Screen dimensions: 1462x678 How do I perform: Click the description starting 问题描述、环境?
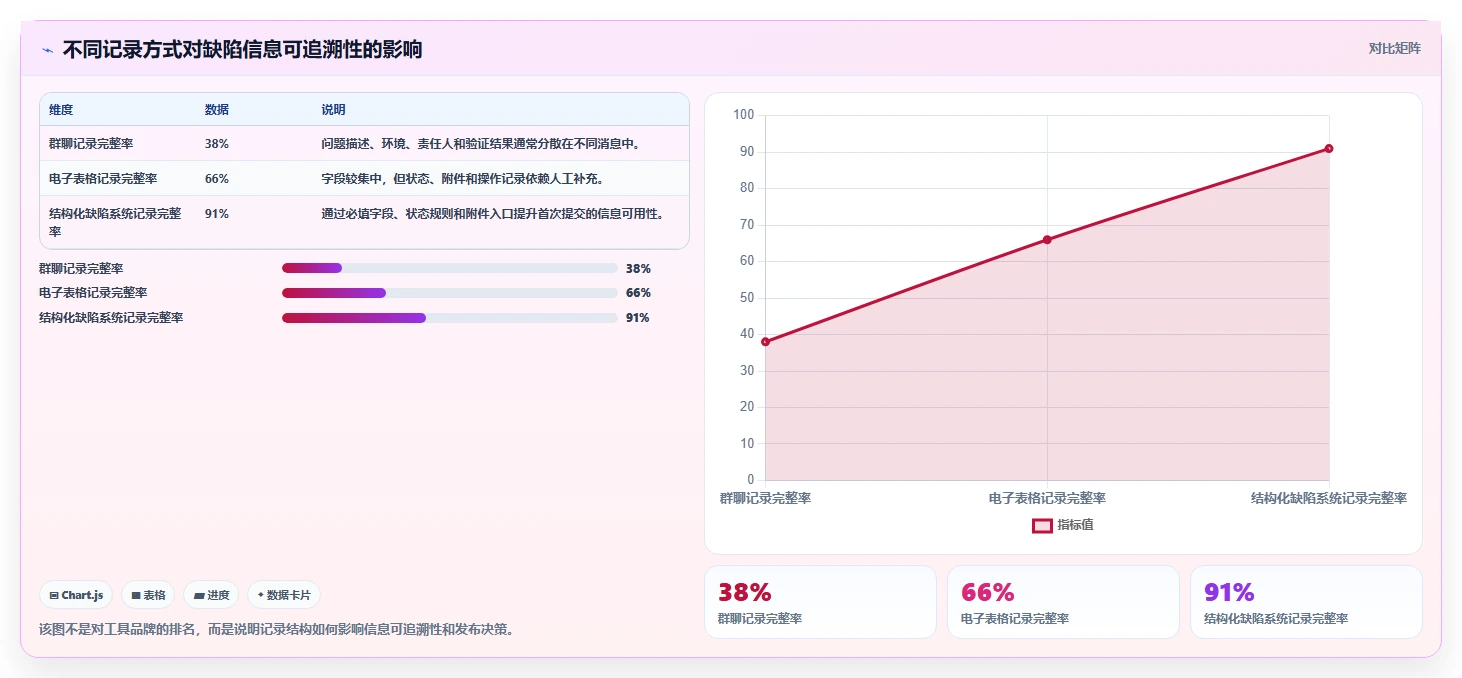tap(481, 144)
